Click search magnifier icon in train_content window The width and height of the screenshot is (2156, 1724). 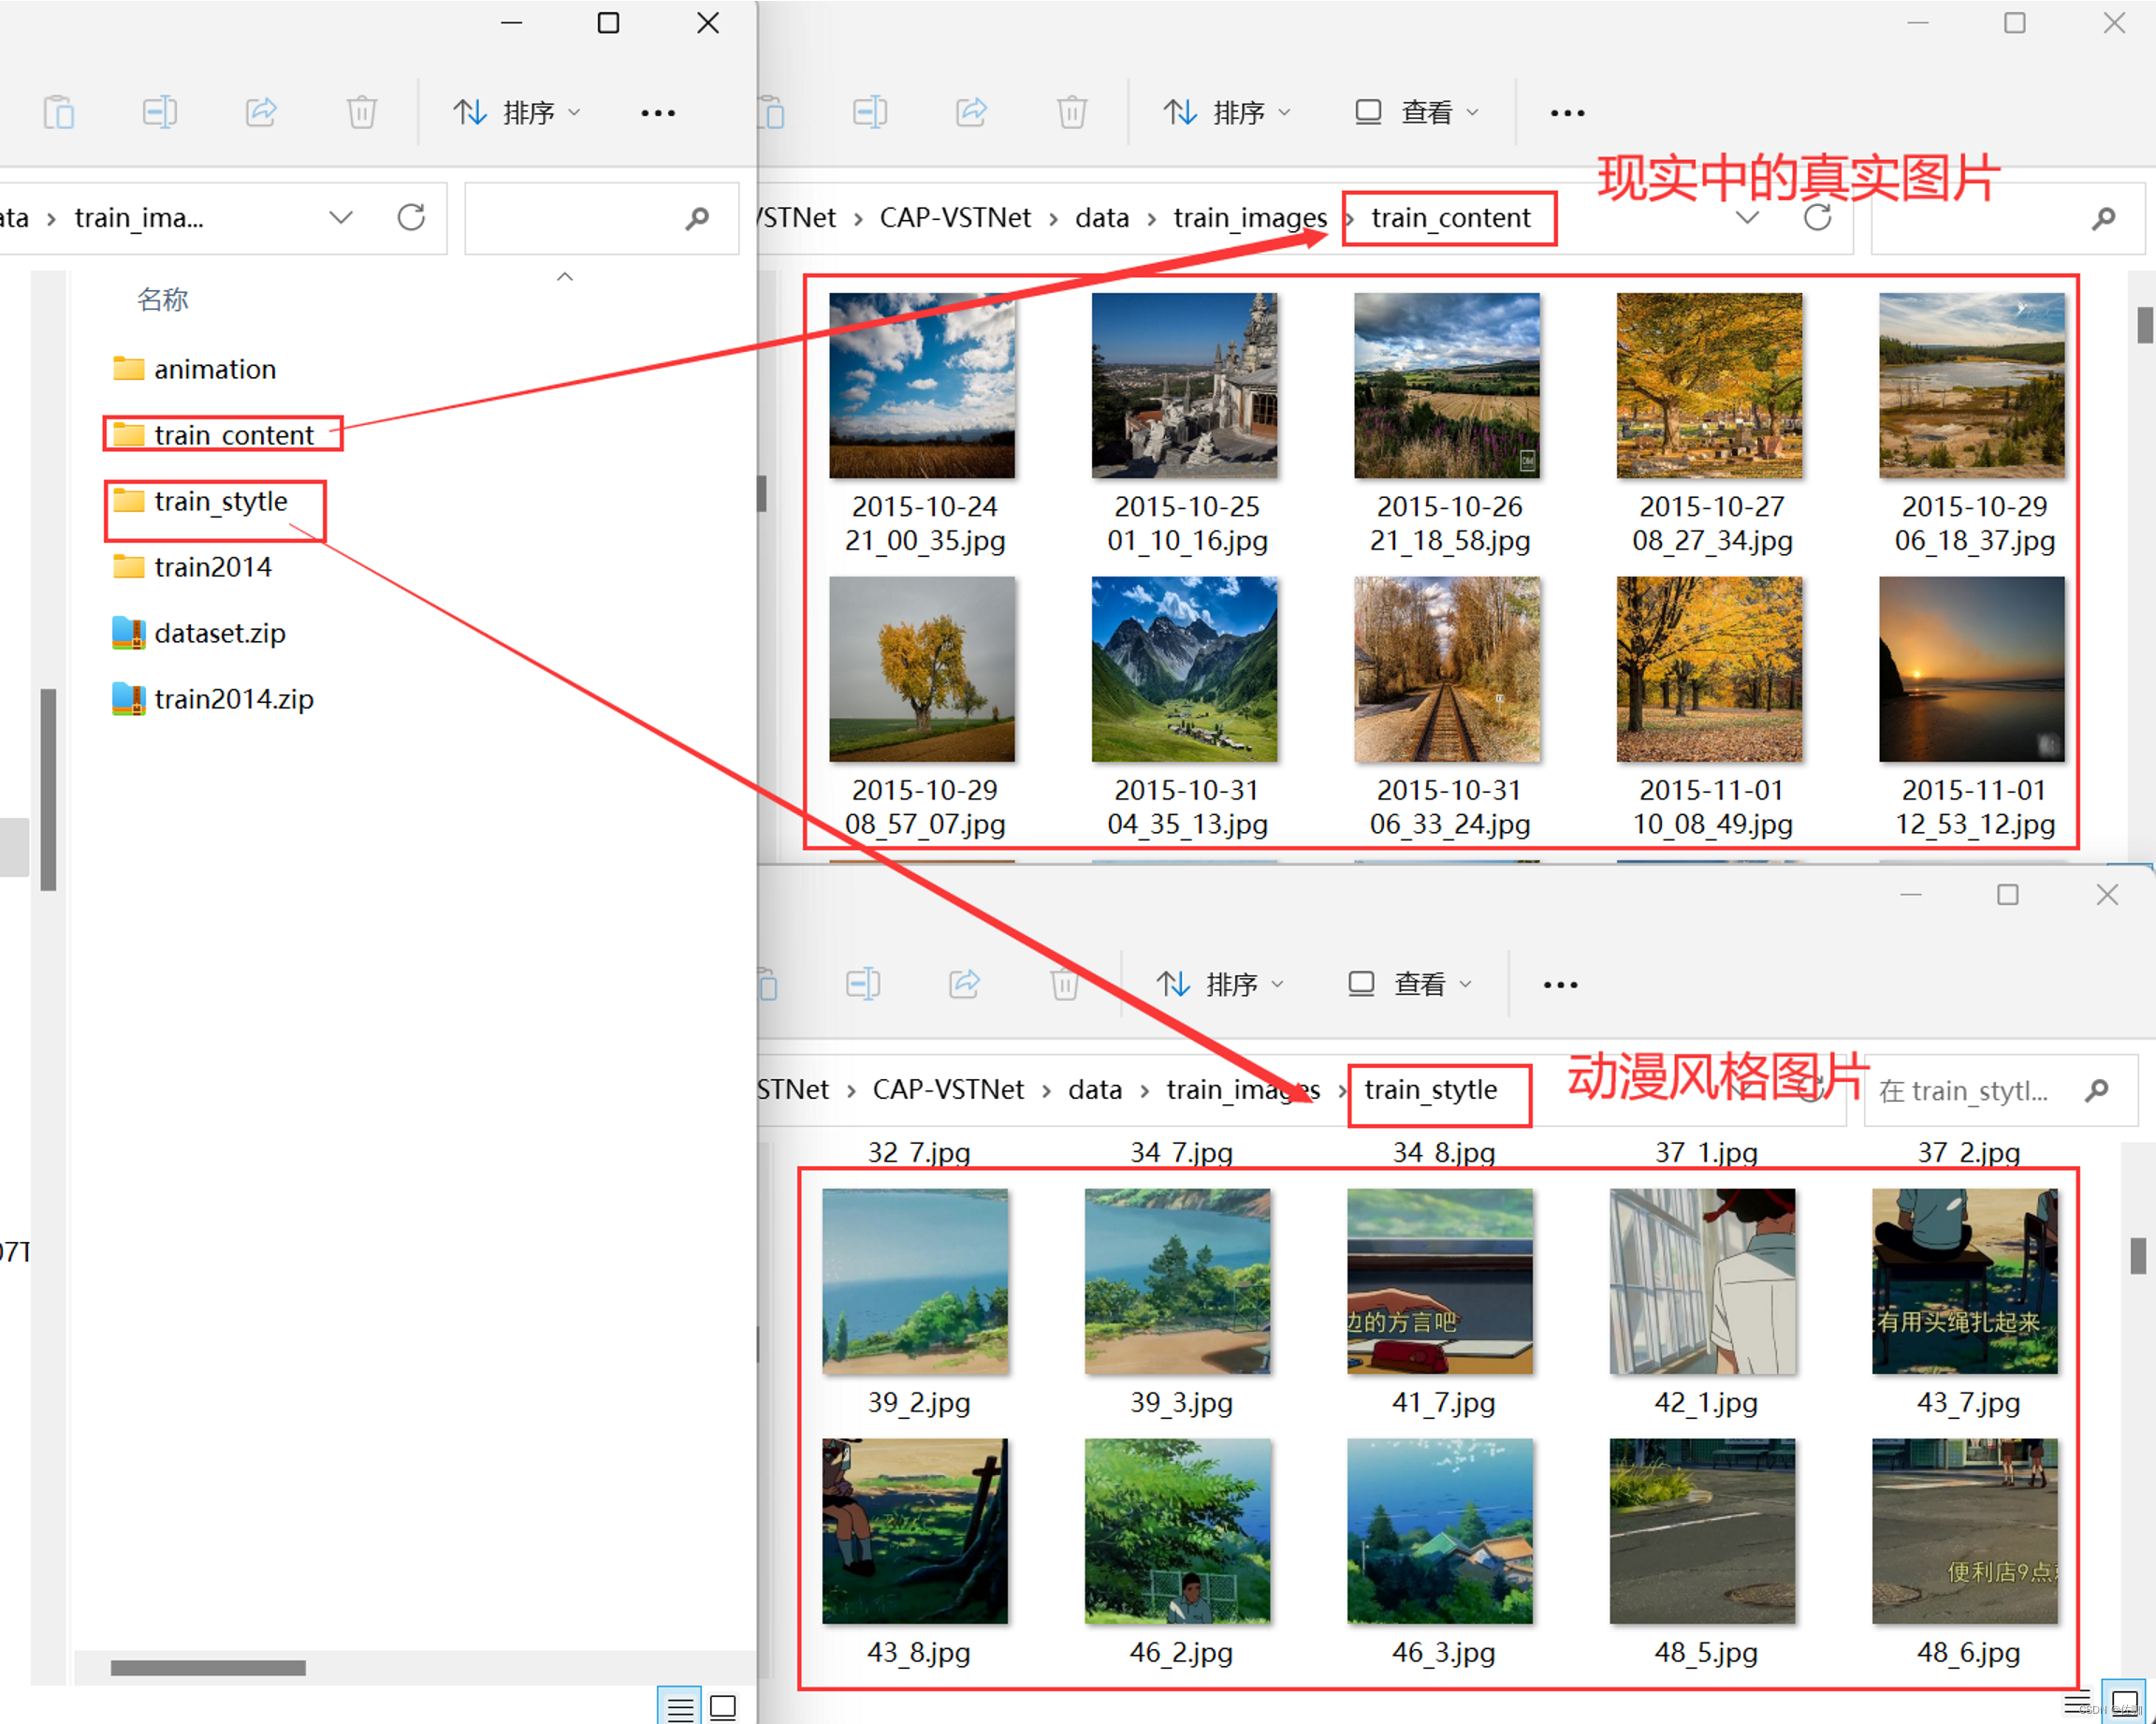[x=2103, y=217]
